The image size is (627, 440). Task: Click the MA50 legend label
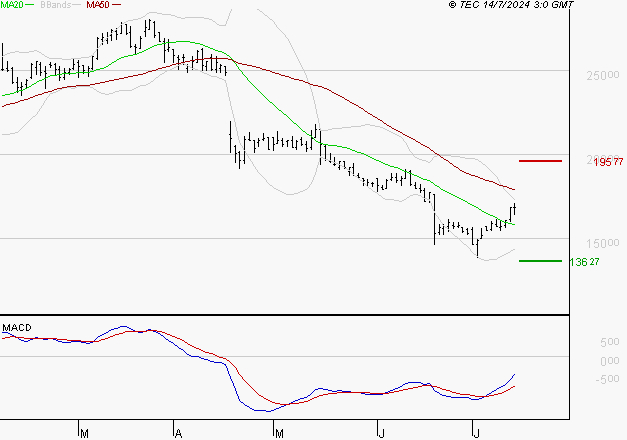click(x=98, y=4)
